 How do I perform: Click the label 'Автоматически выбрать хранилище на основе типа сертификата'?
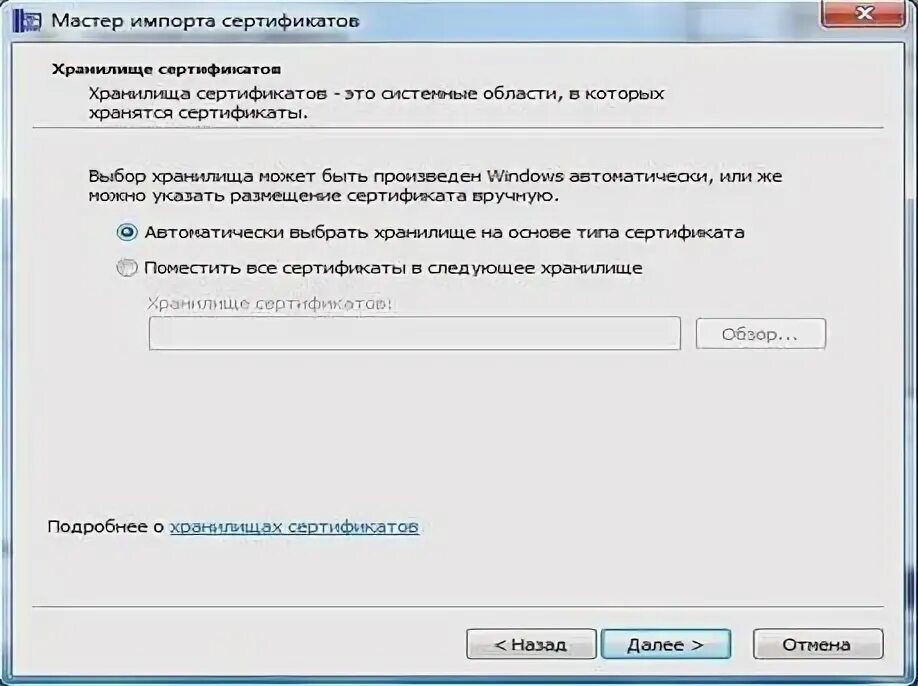[444, 233]
